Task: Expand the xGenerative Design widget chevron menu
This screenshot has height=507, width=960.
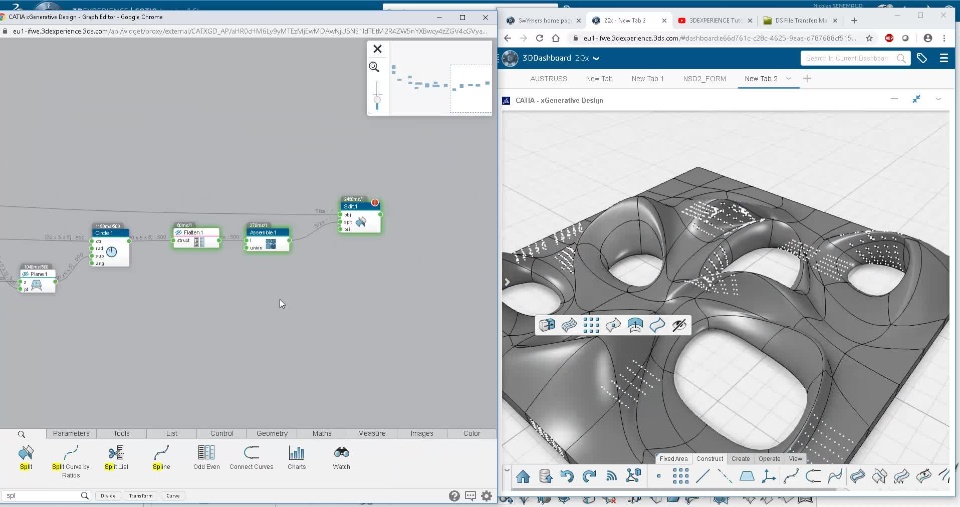Action: coord(938,99)
